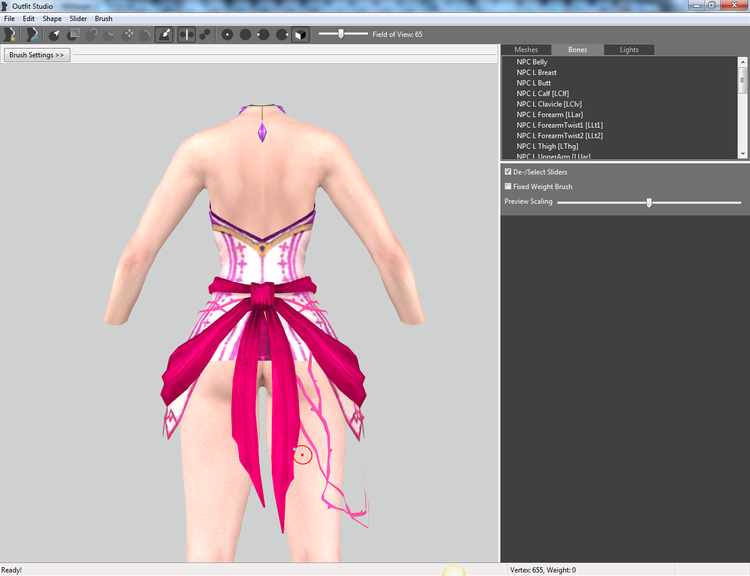Select NPC L Calf [LClf] bone
This screenshot has height=576, width=750.
[543, 93]
